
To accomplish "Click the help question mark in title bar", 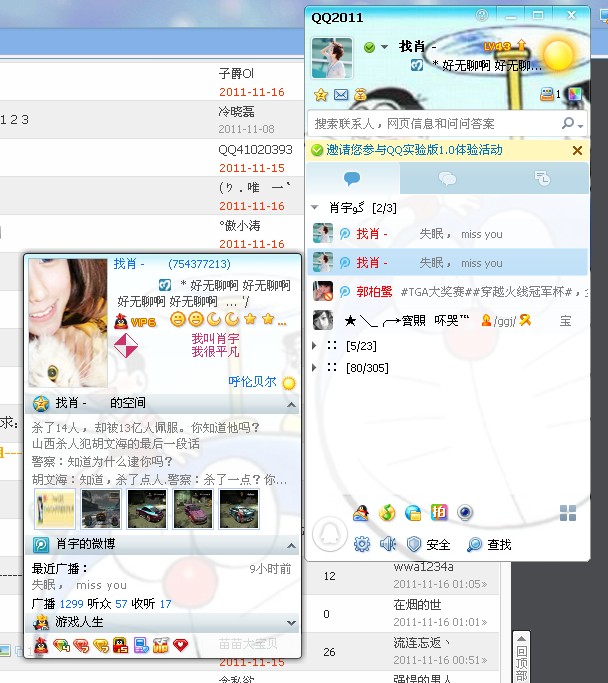I will click(x=482, y=16).
